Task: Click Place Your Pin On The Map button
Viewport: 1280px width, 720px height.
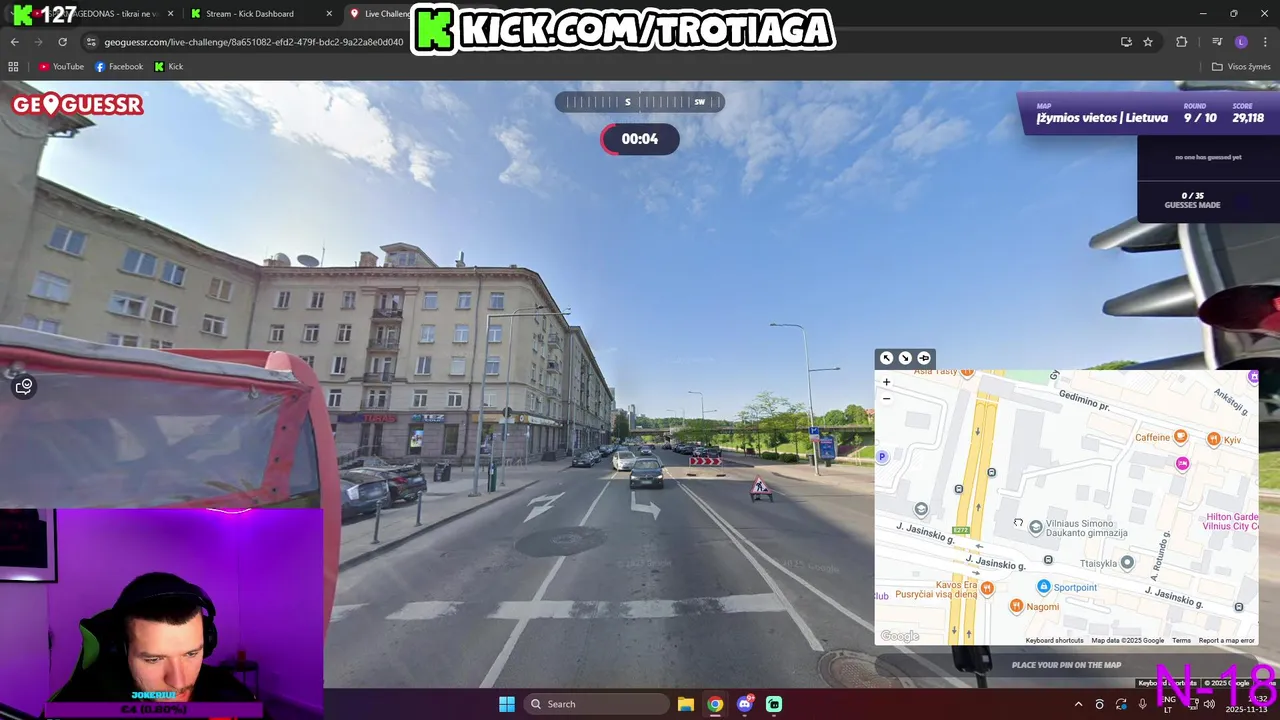Action: tap(1066, 665)
